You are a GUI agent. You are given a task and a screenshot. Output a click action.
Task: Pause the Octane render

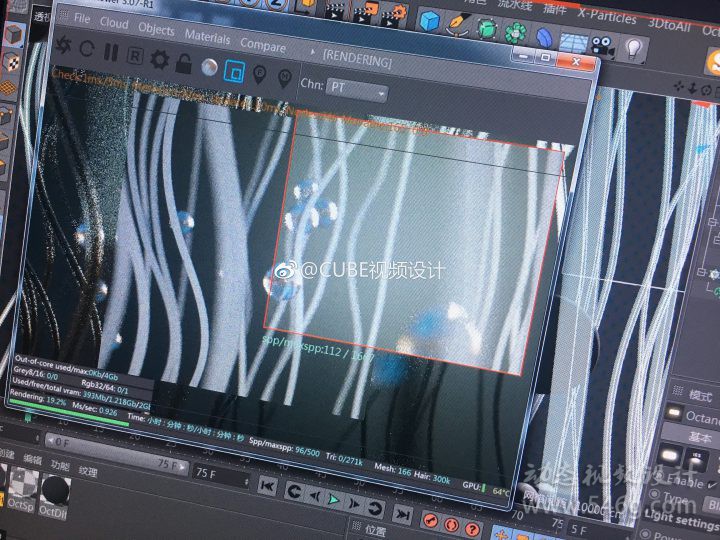tap(111, 52)
